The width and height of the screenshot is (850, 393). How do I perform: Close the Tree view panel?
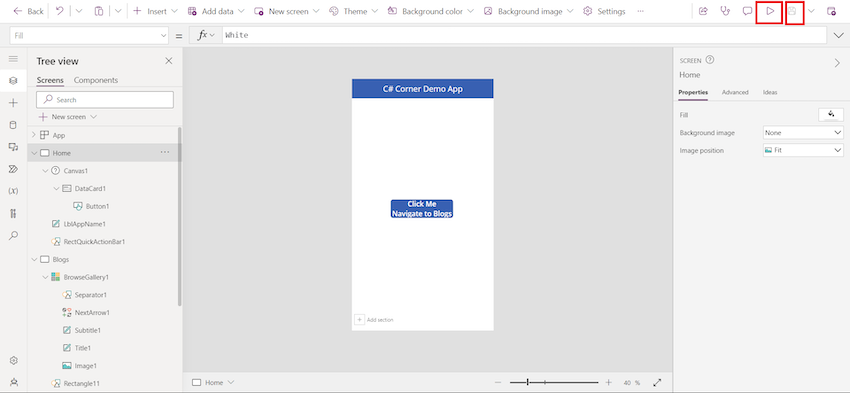(x=169, y=61)
